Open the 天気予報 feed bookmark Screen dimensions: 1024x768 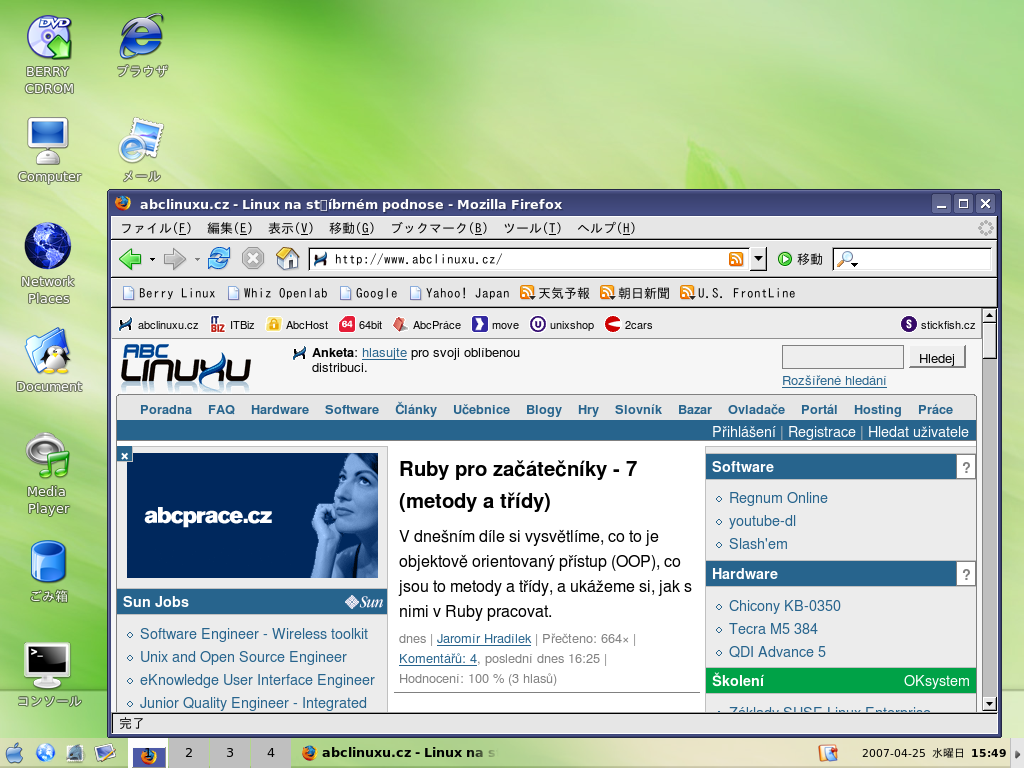coord(555,293)
